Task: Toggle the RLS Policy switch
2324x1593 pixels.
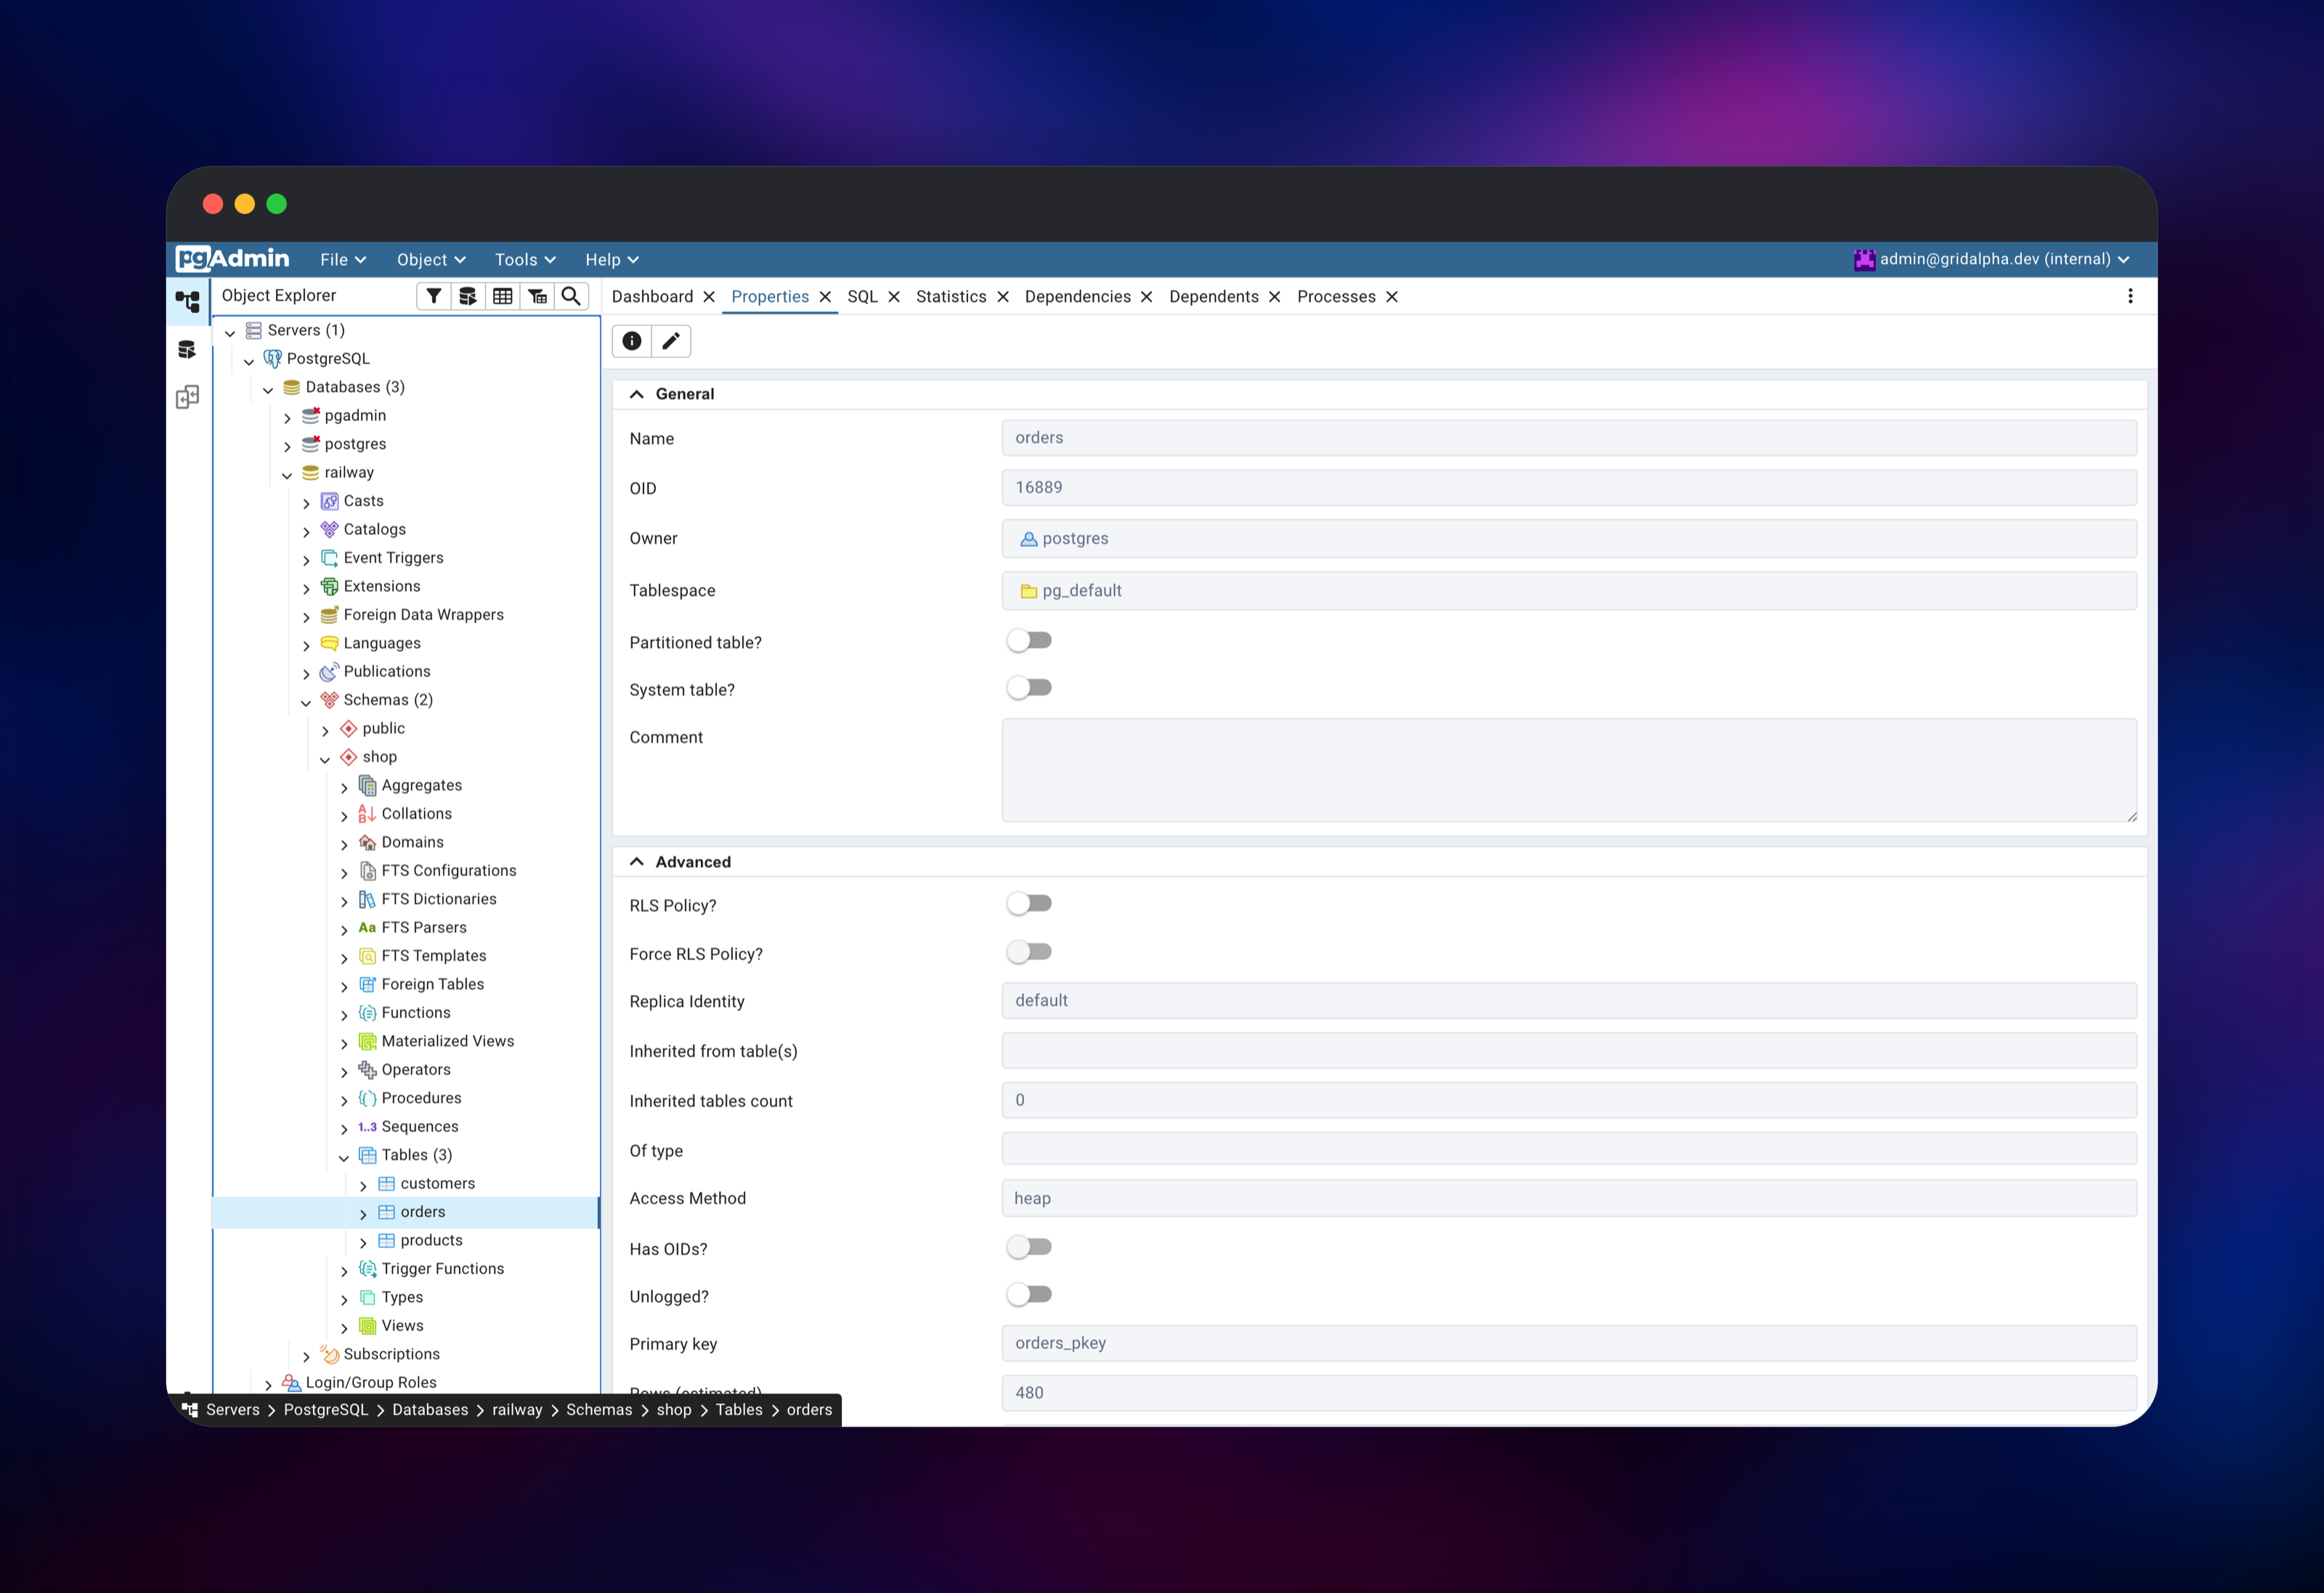Action: click(1029, 904)
